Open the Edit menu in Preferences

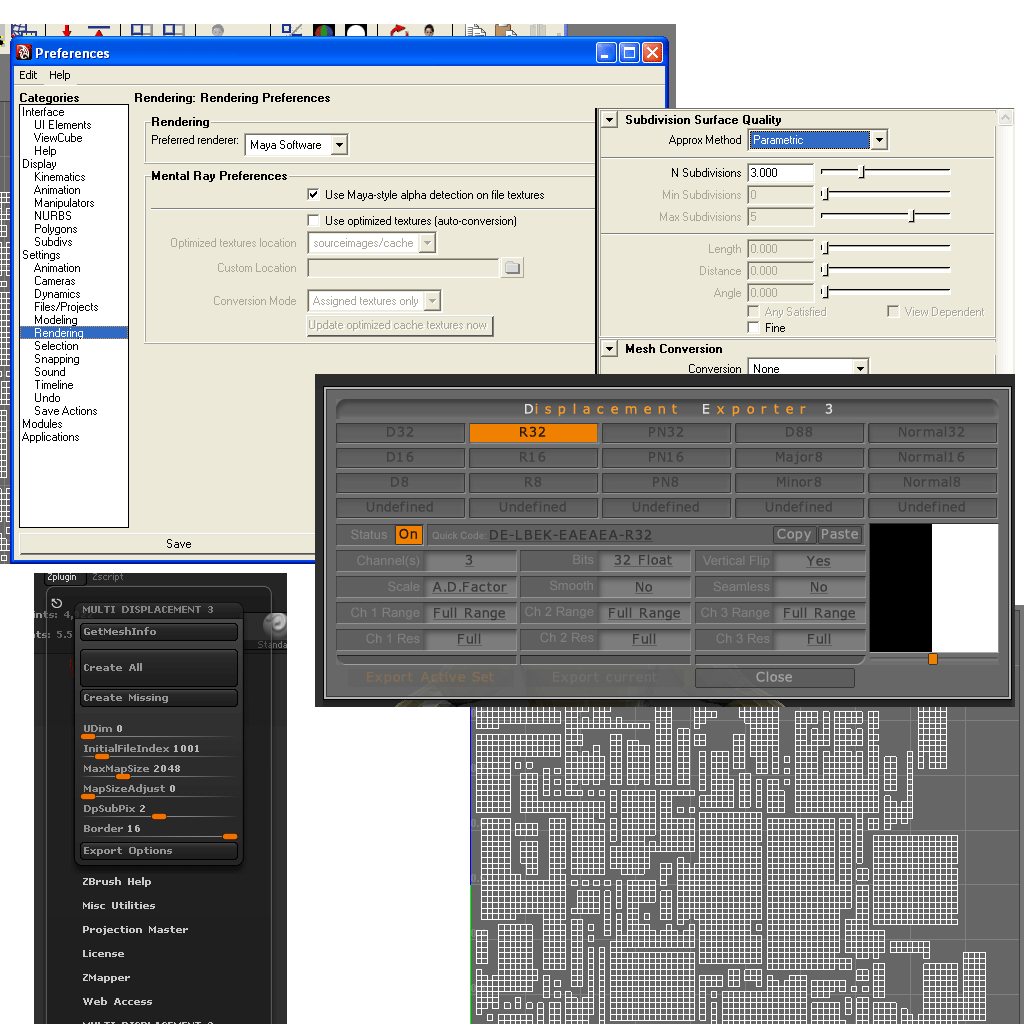click(x=28, y=75)
